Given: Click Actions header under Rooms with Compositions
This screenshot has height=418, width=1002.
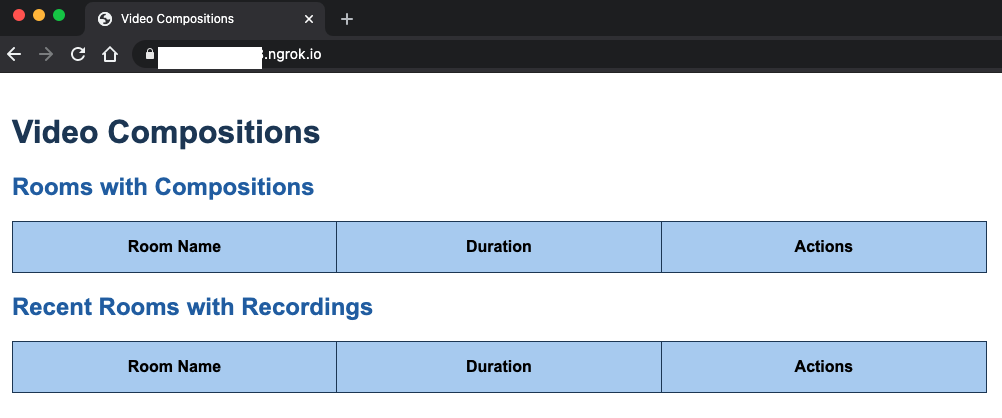Looking at the screenshot, I should coord(823,247).
